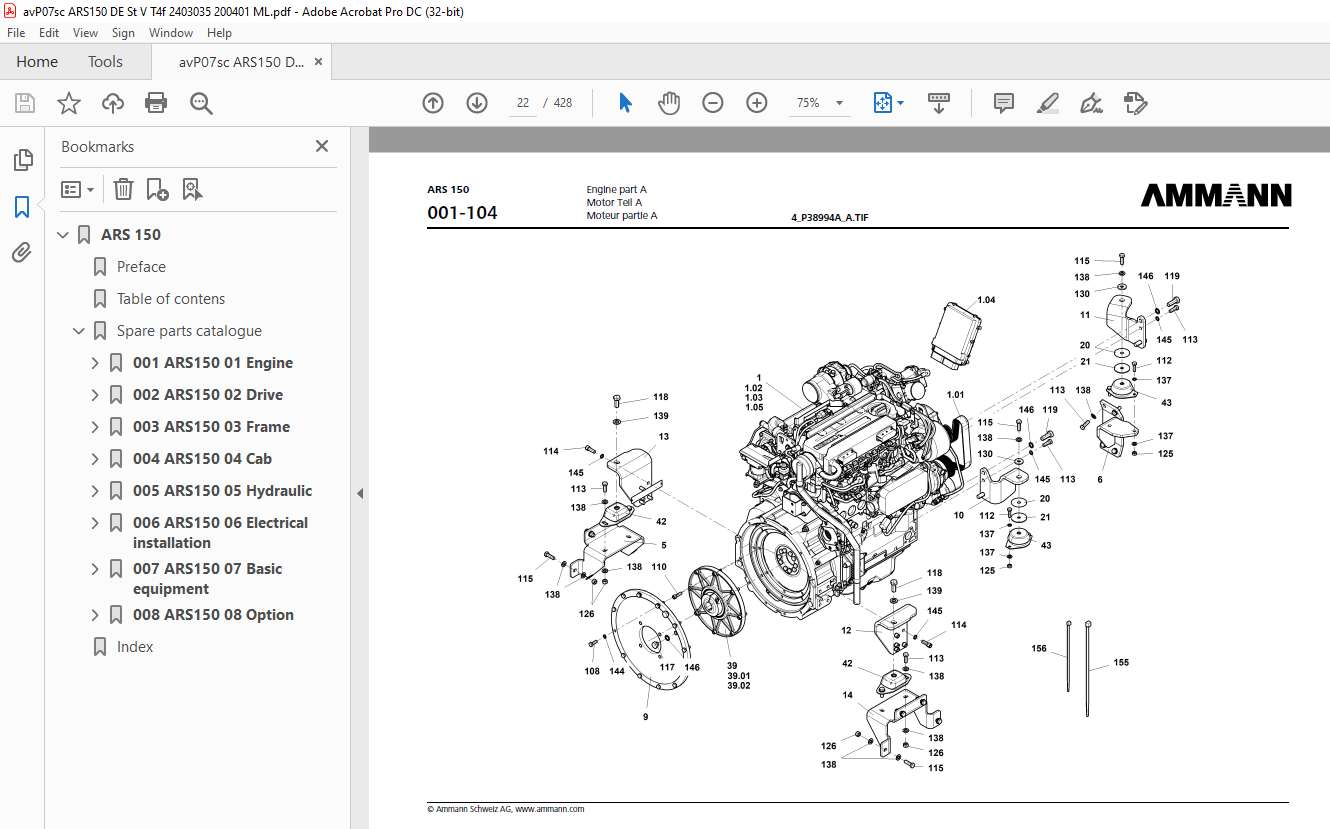Add a sticky note comment

tap(1004, 103)
